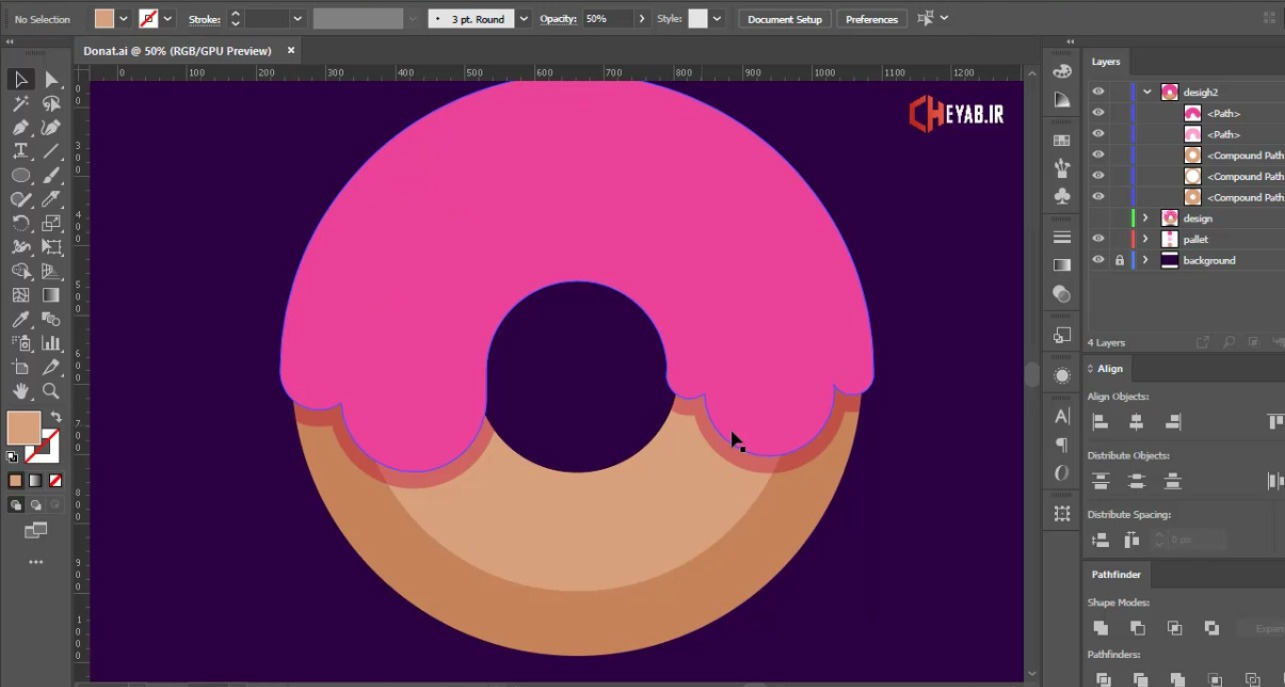Hide the pallet layer
The width and height of the screenshot is (1285, 687).
coord(1098,239)
